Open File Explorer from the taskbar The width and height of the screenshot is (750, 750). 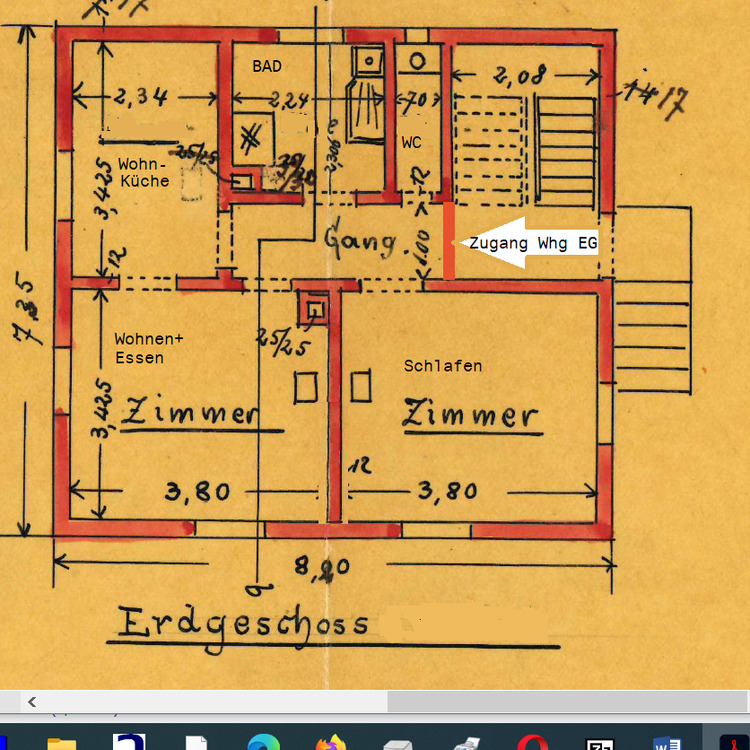click(61, 742)
